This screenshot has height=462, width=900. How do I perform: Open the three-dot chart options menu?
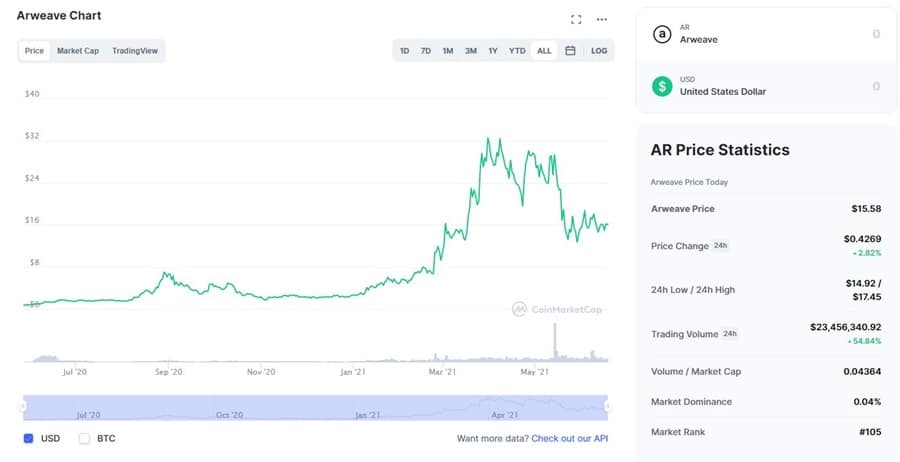pyautogui.click(x=602, y=19)
